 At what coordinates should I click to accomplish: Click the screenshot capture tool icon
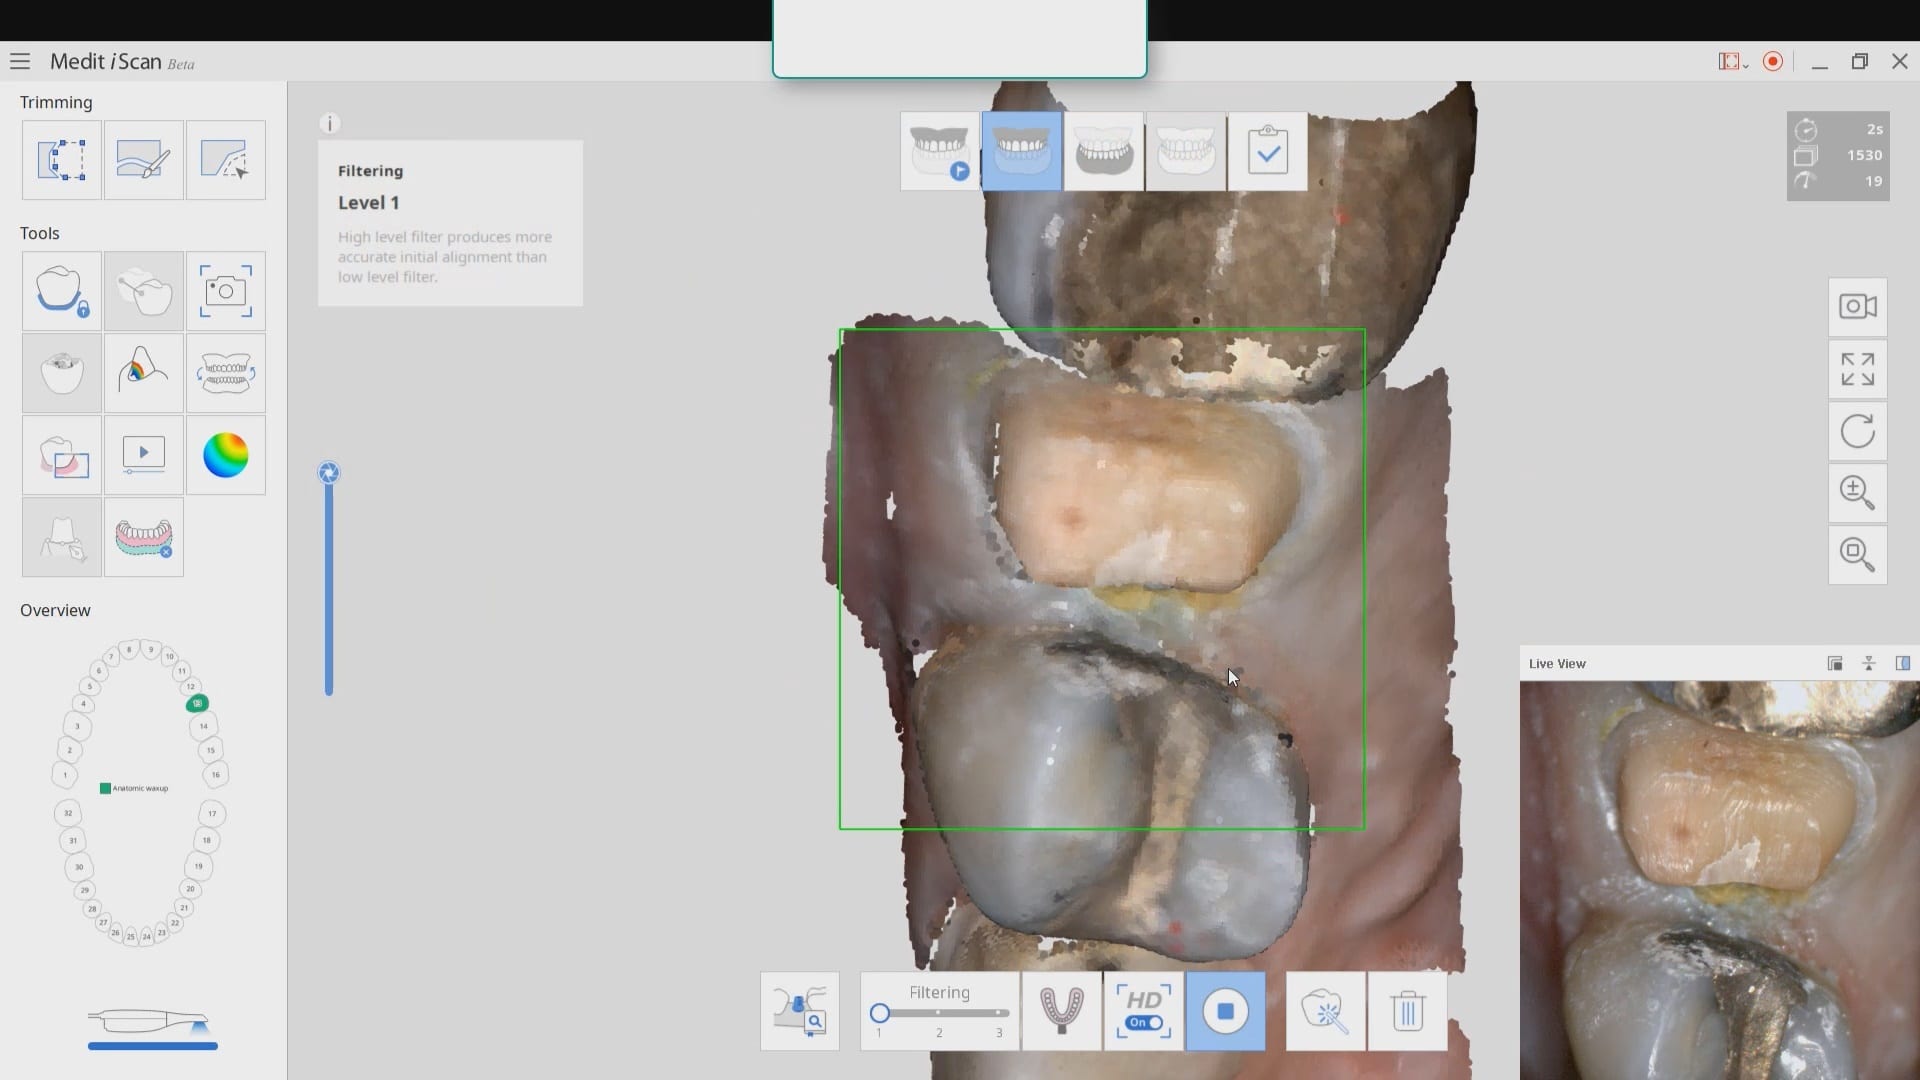click(225, 291)
